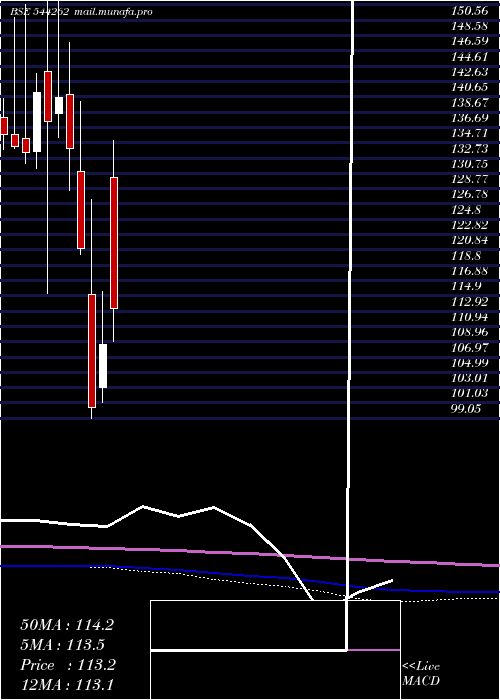Click the tall white candle body spanning 132 to 140
The width and height of the screenshot is (500, 700).
(x=37, y=122)
